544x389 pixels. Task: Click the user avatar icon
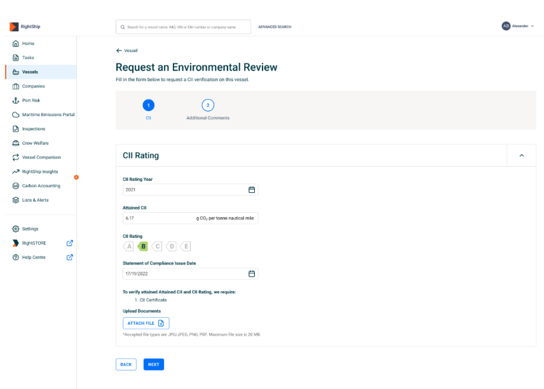pyautogui.click(x=506, y=26)
